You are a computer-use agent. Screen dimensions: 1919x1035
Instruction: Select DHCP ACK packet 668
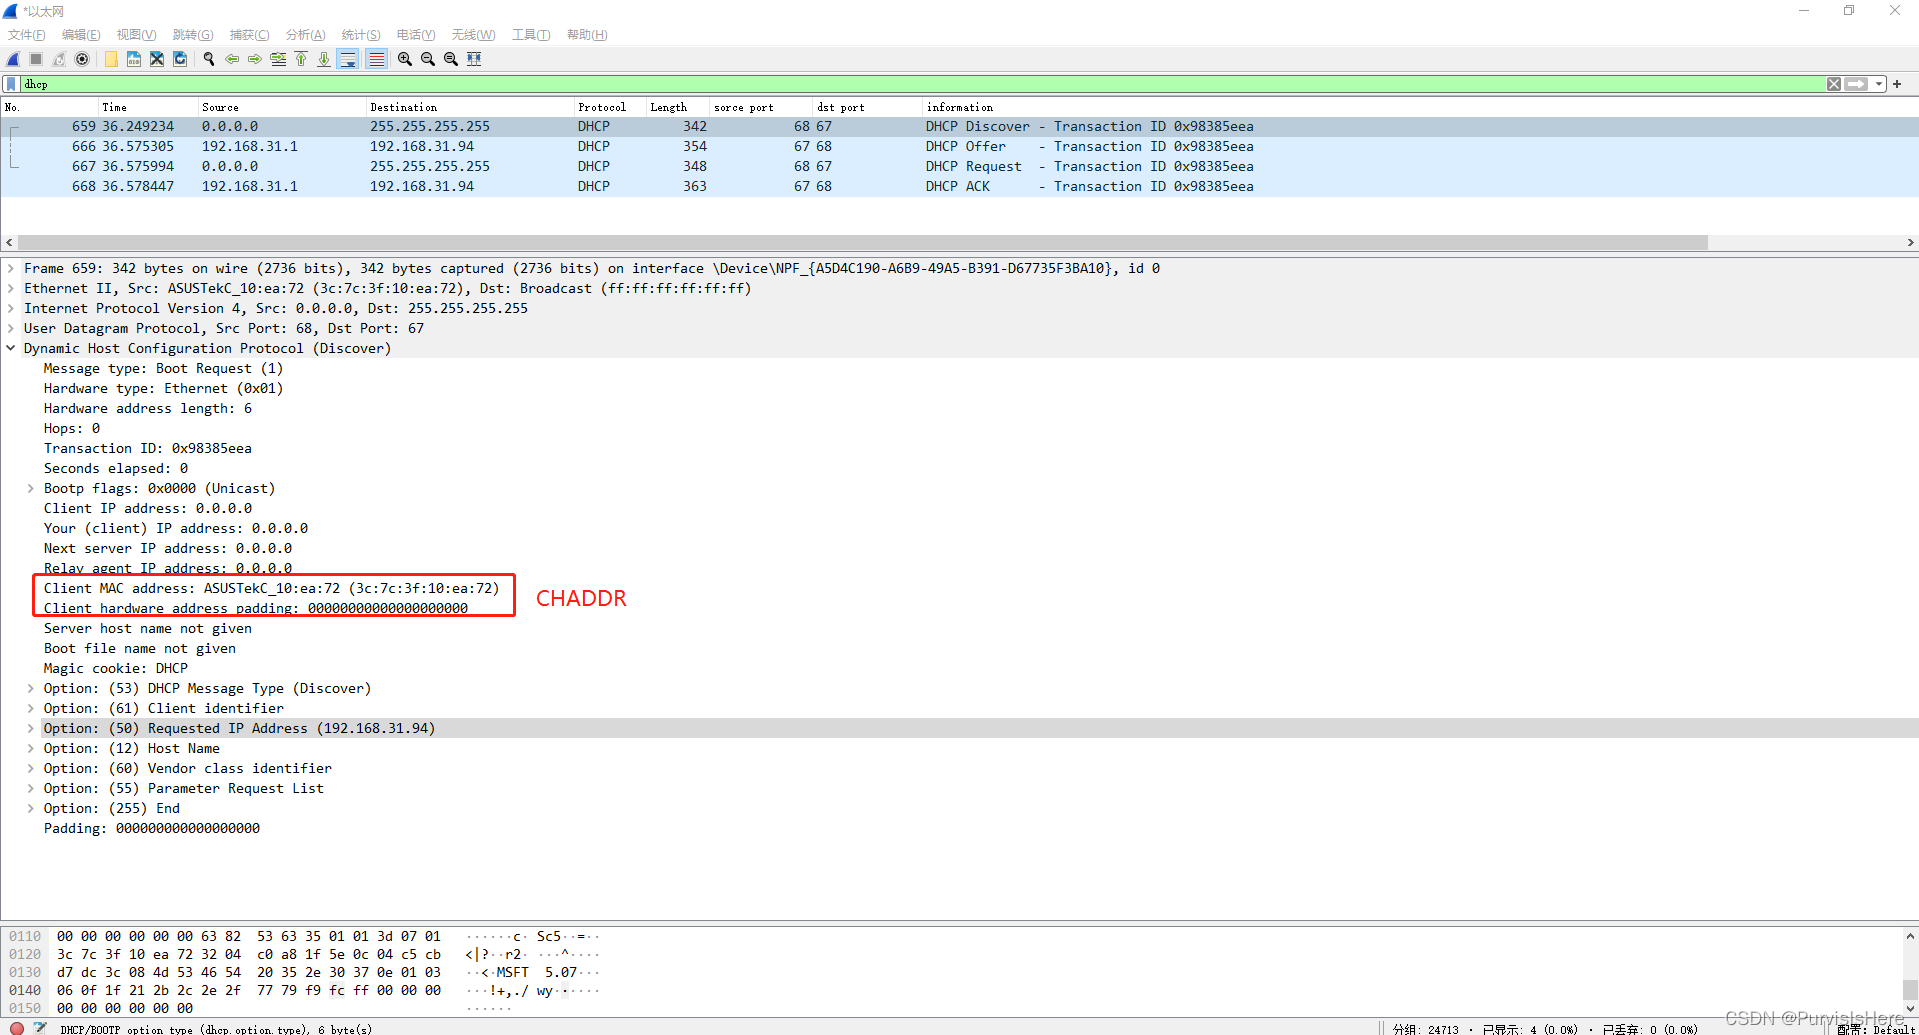[x=959, y=187]
